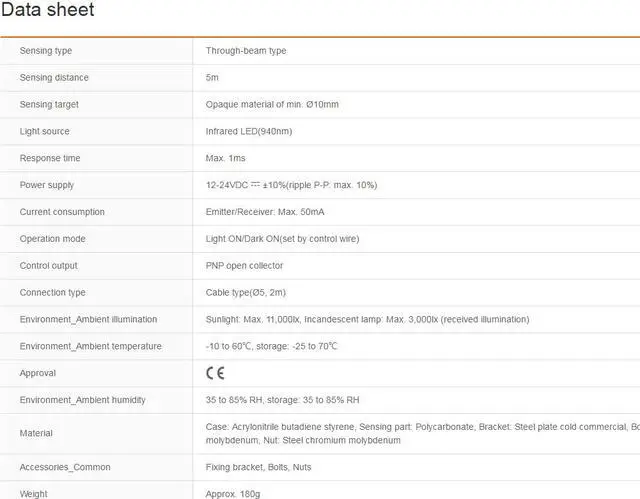The height and width of the screenshot is (499, 640).
Task: Click the CE approval mark icon
Action: click(215, 373)
